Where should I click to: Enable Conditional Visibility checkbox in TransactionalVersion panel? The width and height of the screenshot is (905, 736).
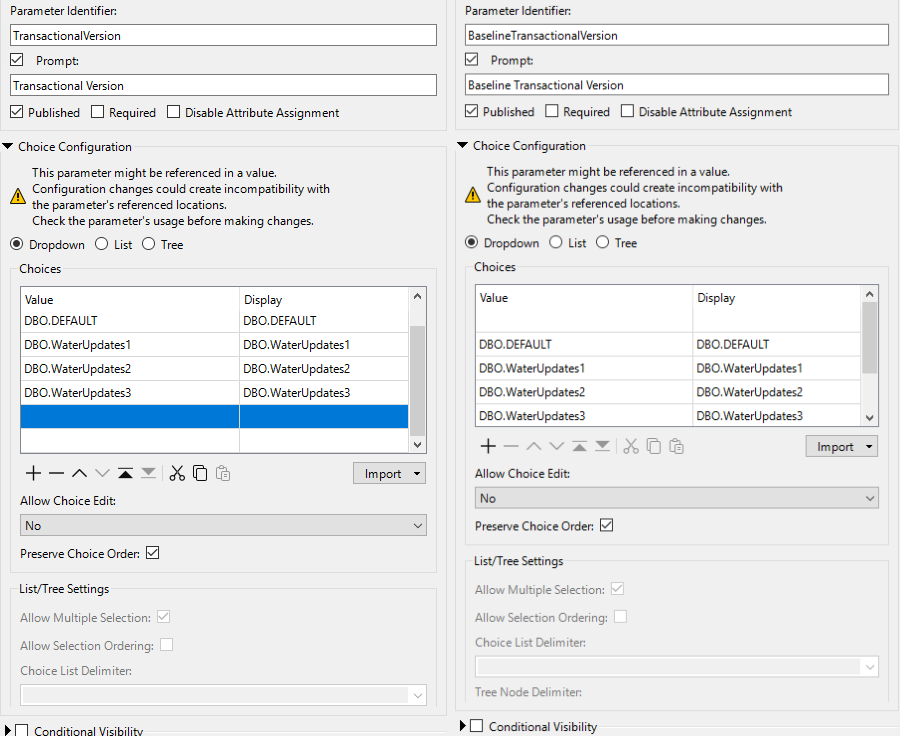(21, 730)
